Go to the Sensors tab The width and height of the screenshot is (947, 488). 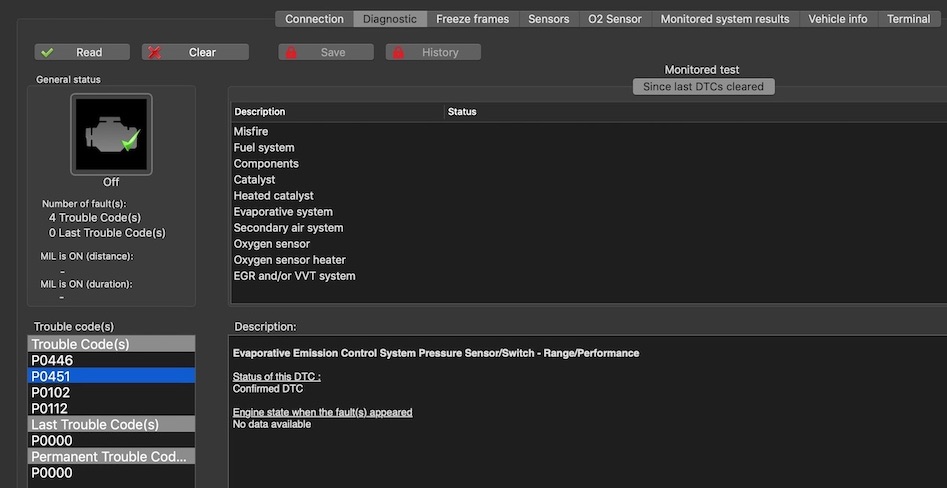pos(548,19)
